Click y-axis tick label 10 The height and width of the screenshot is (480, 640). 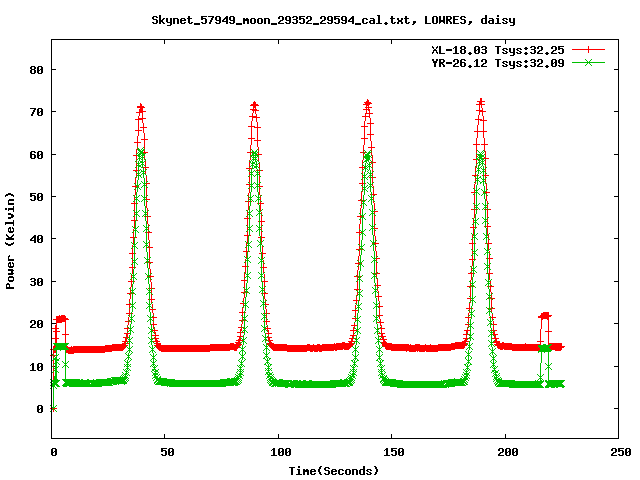click(x=36, y=367)
